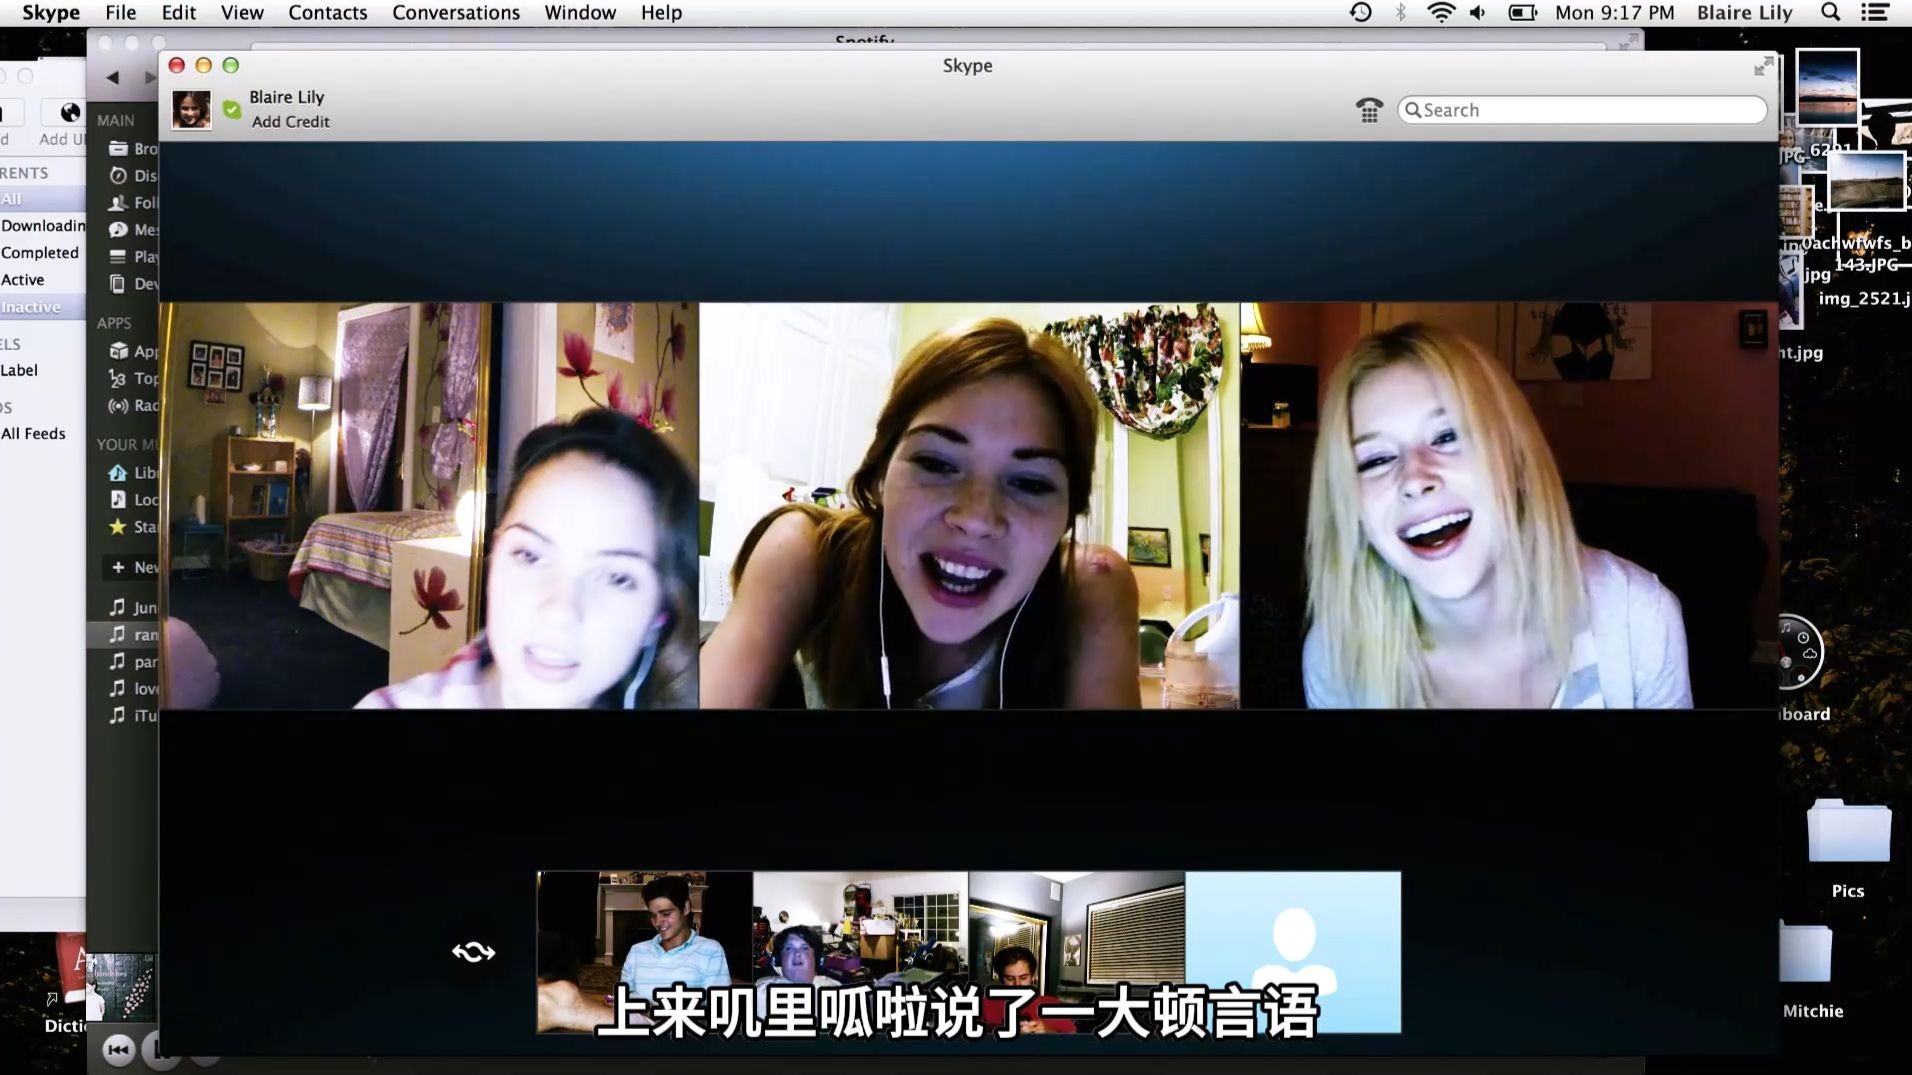Click Spotify's previous track button
This screenshot has height=1075, width=1912.
(118, 1049)
